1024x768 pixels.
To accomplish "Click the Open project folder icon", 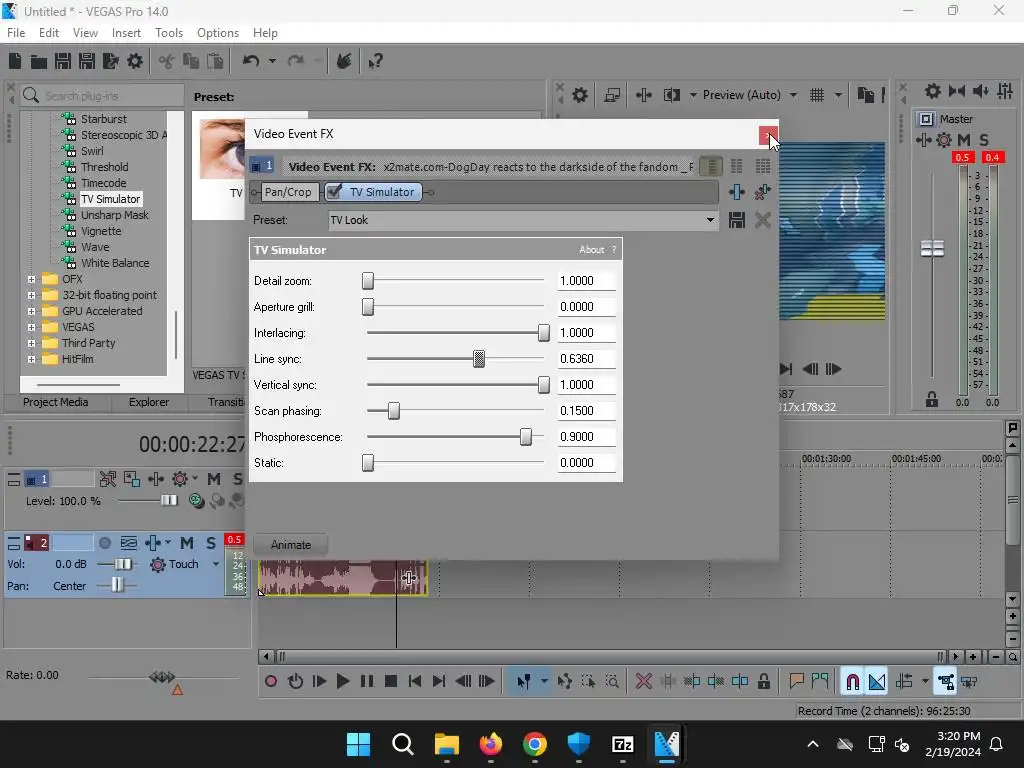I will (x=39, y=61).
